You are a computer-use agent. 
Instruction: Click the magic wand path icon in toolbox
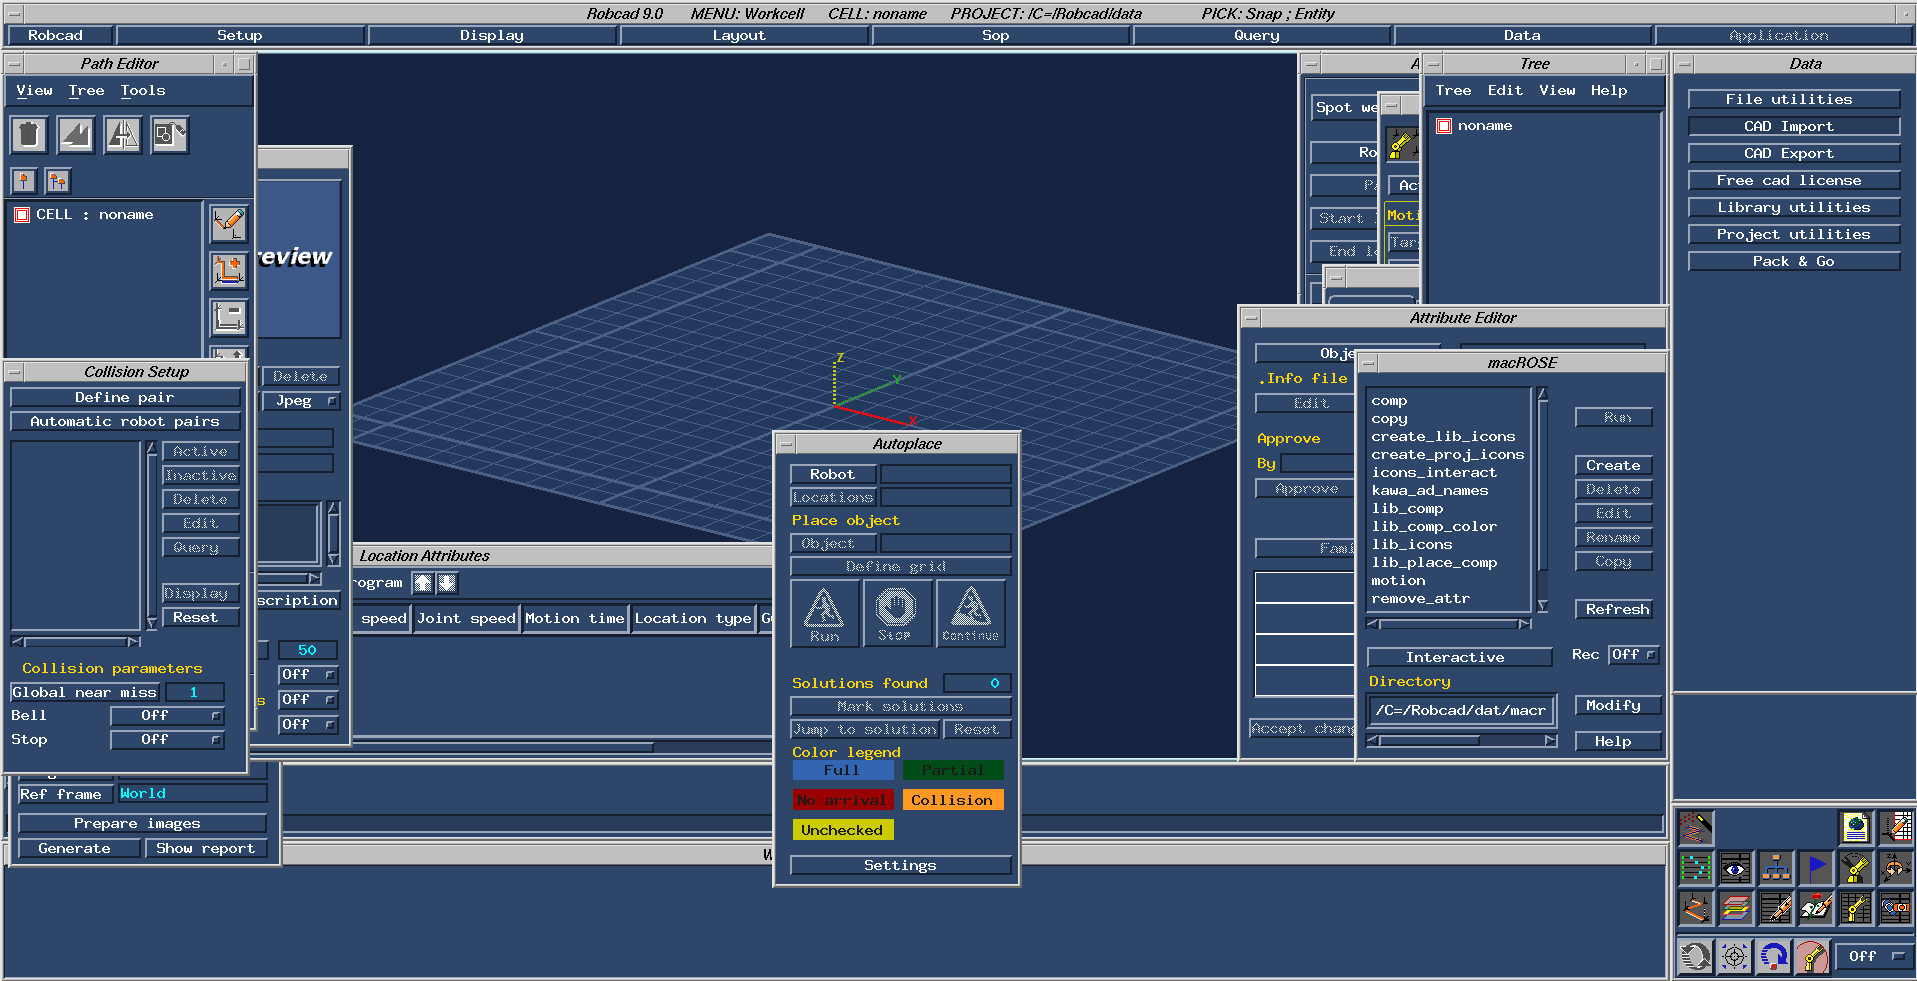(x=1695, y=827)
